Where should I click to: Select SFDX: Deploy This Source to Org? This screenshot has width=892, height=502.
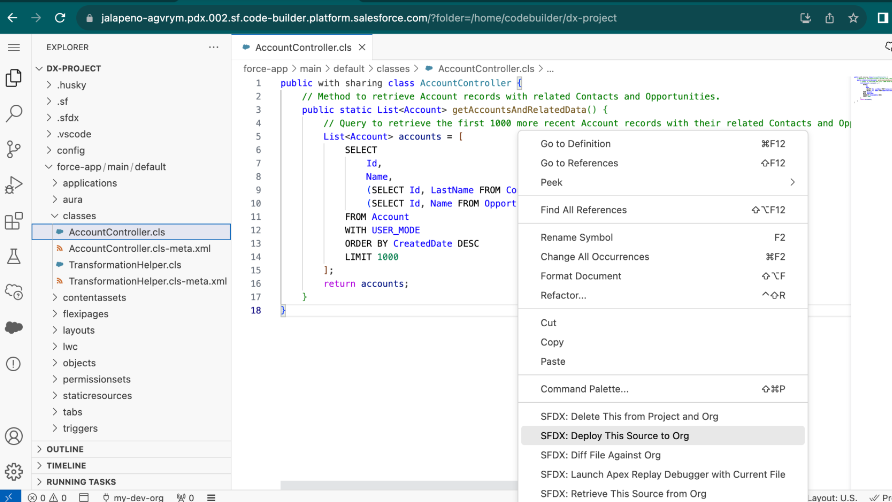tap(614, 436)
